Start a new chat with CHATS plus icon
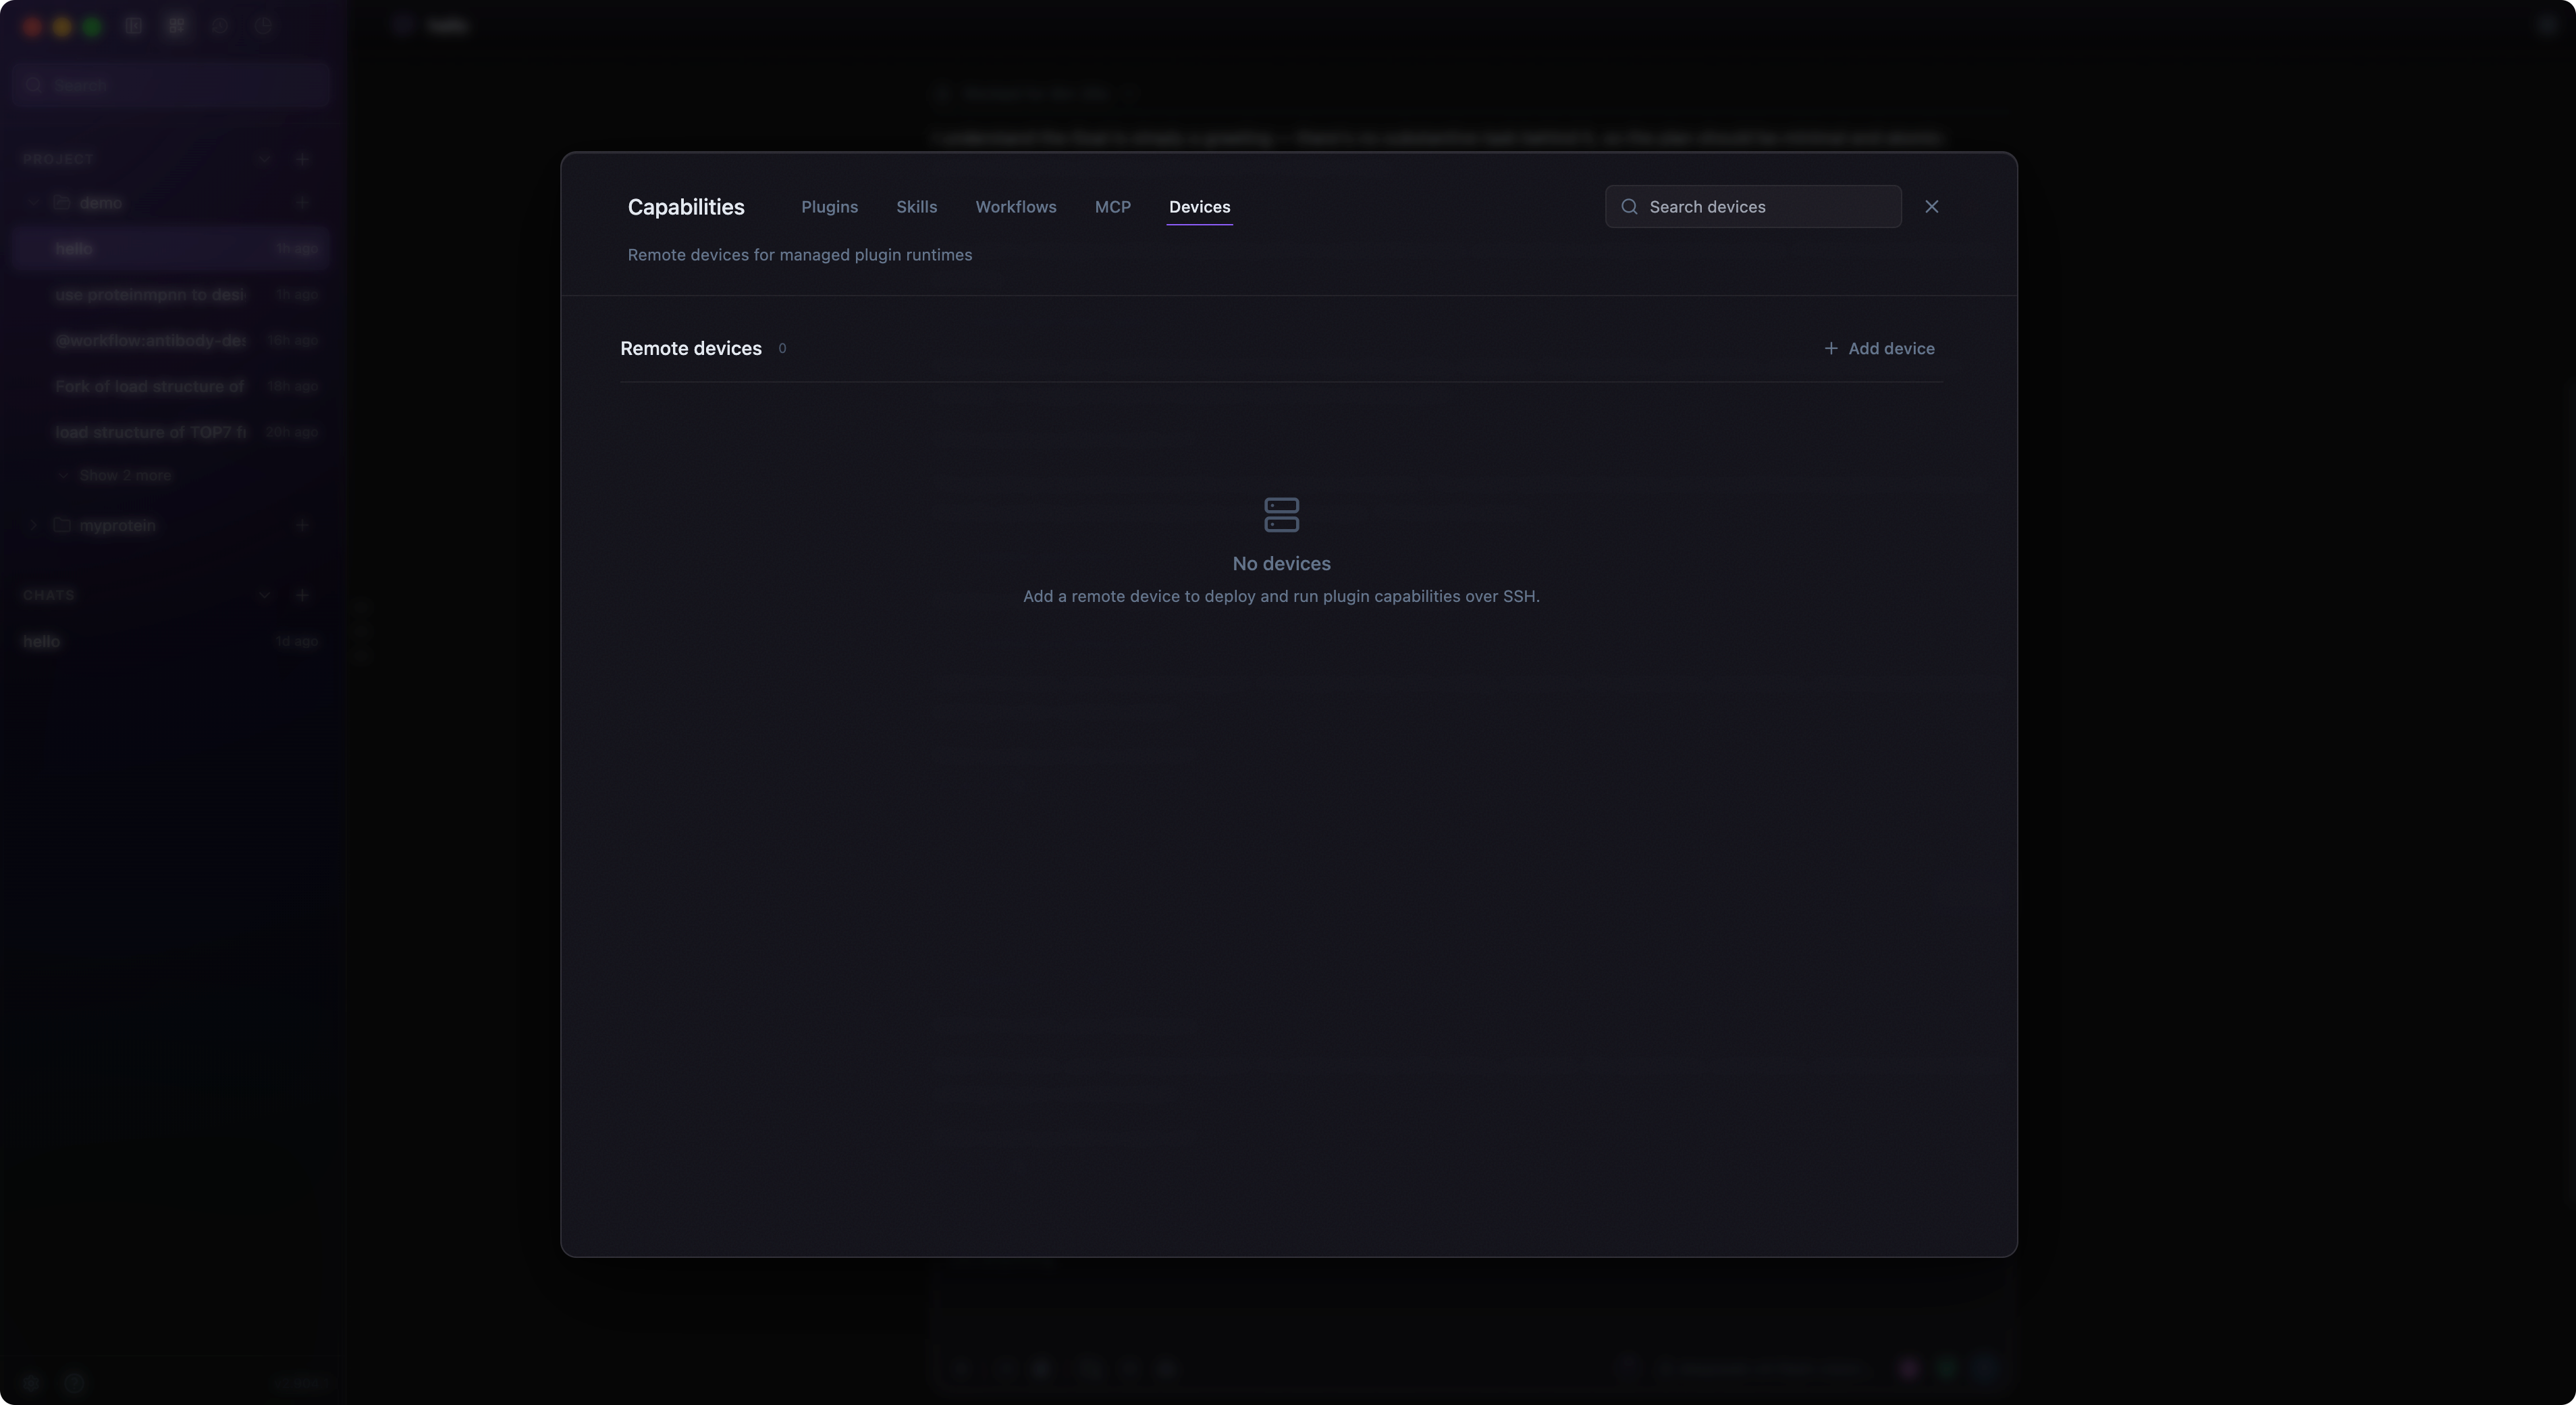The height and width of the screenshot is (1405, 2576). click(302, 595)
